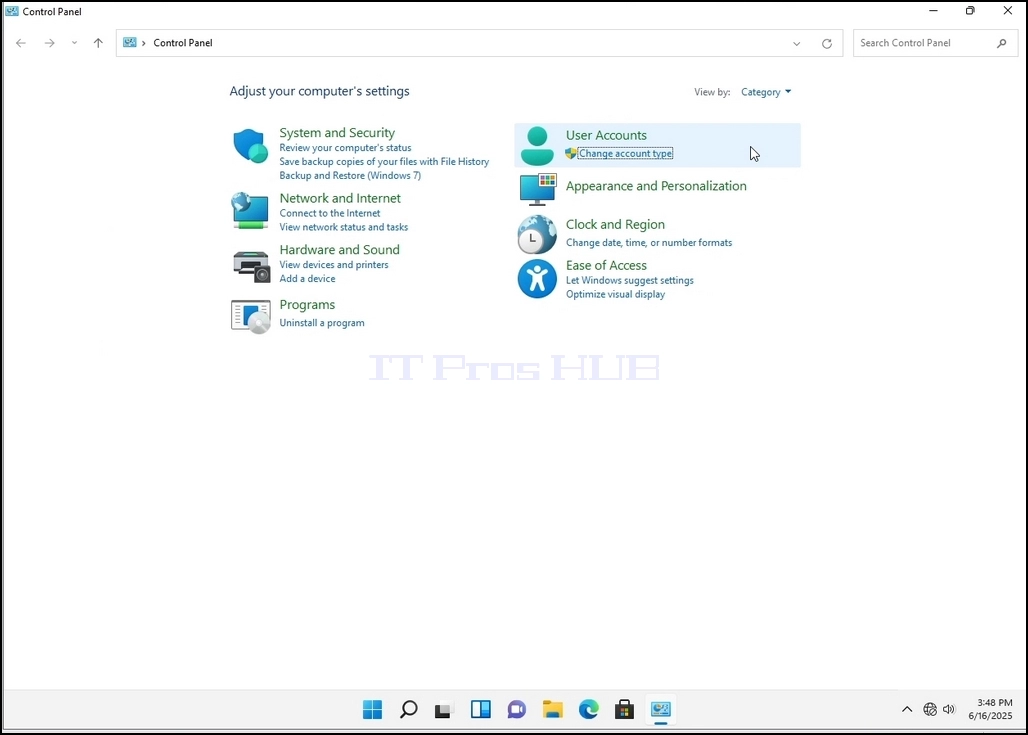Click the Hardware and Sound heading
This screenshot has height=735, width=1028.
pos(340,250)
